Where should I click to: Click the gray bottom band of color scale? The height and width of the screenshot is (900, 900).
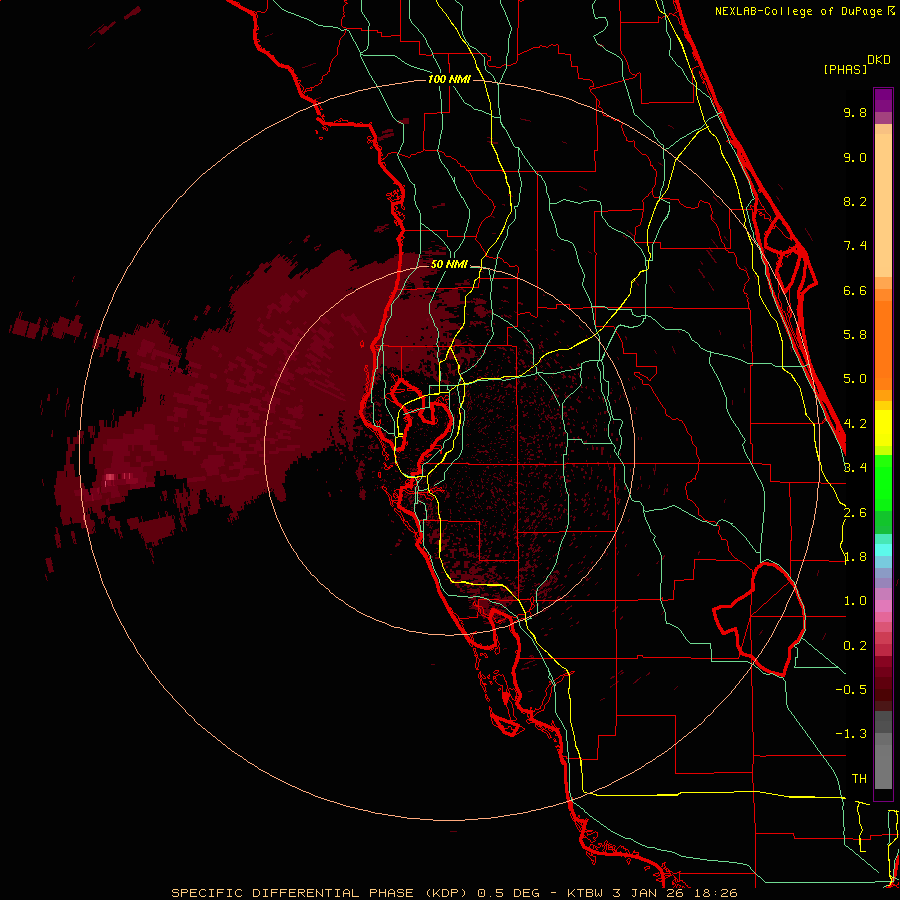(883, 763)
